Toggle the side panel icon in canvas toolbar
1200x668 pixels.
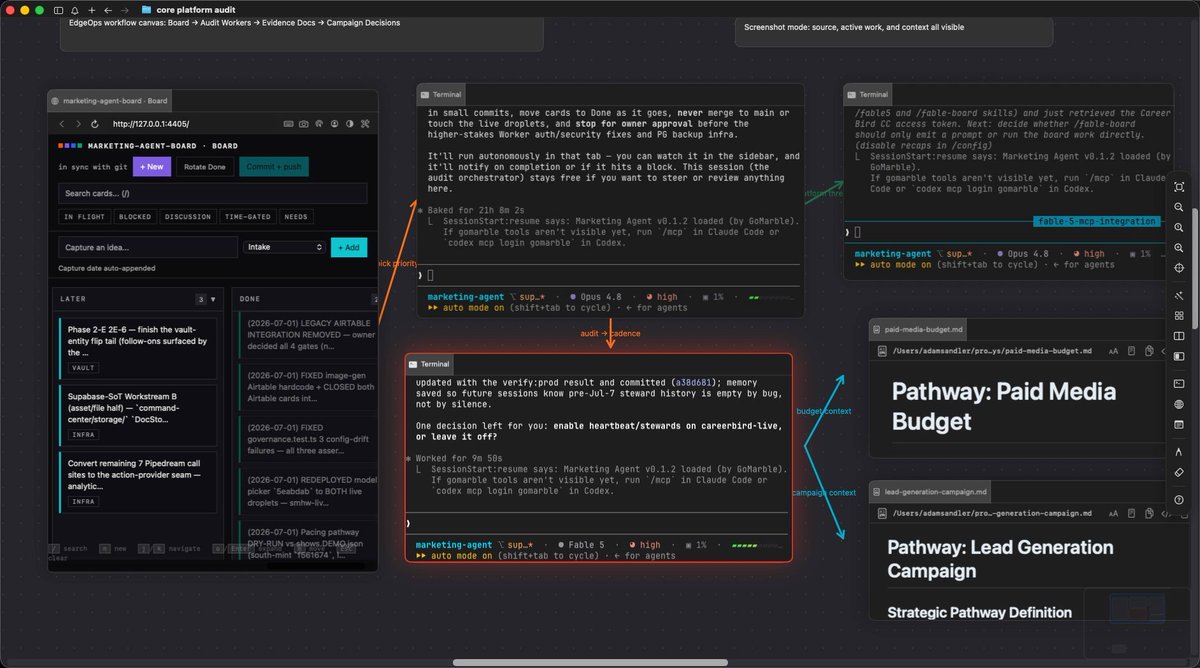tap(1179, 356)
